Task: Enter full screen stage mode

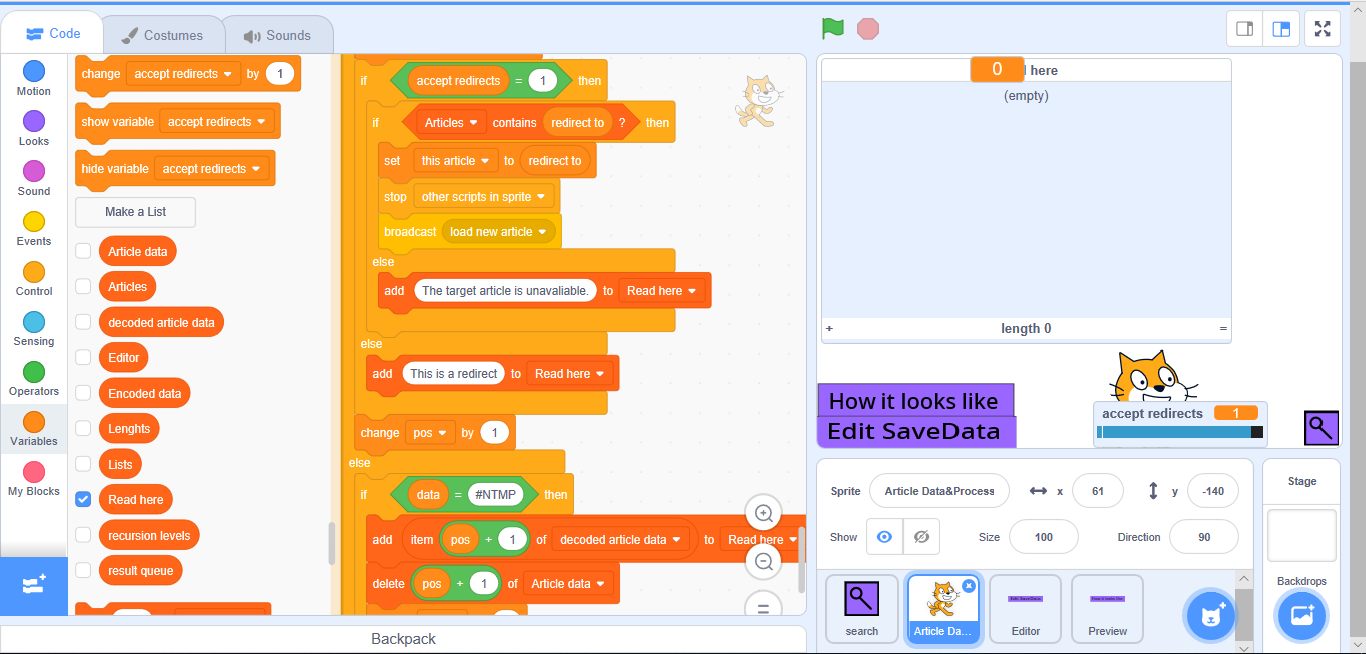Action: pyautogui.click(x=1323, y=29)
